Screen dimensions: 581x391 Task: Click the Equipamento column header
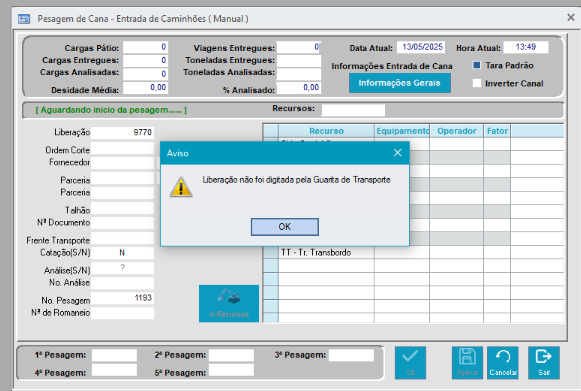point(402,131)
